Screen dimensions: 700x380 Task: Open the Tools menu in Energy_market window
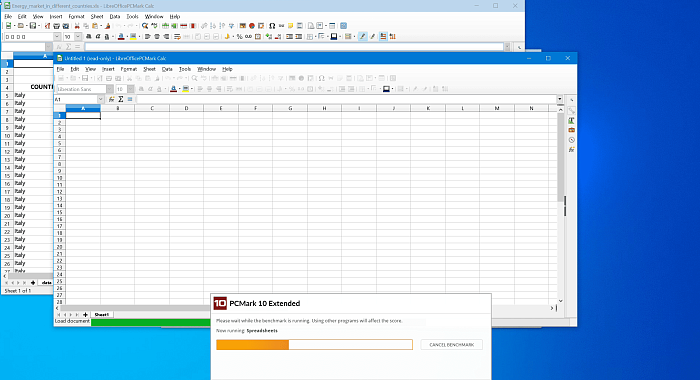tap(132, 17)
